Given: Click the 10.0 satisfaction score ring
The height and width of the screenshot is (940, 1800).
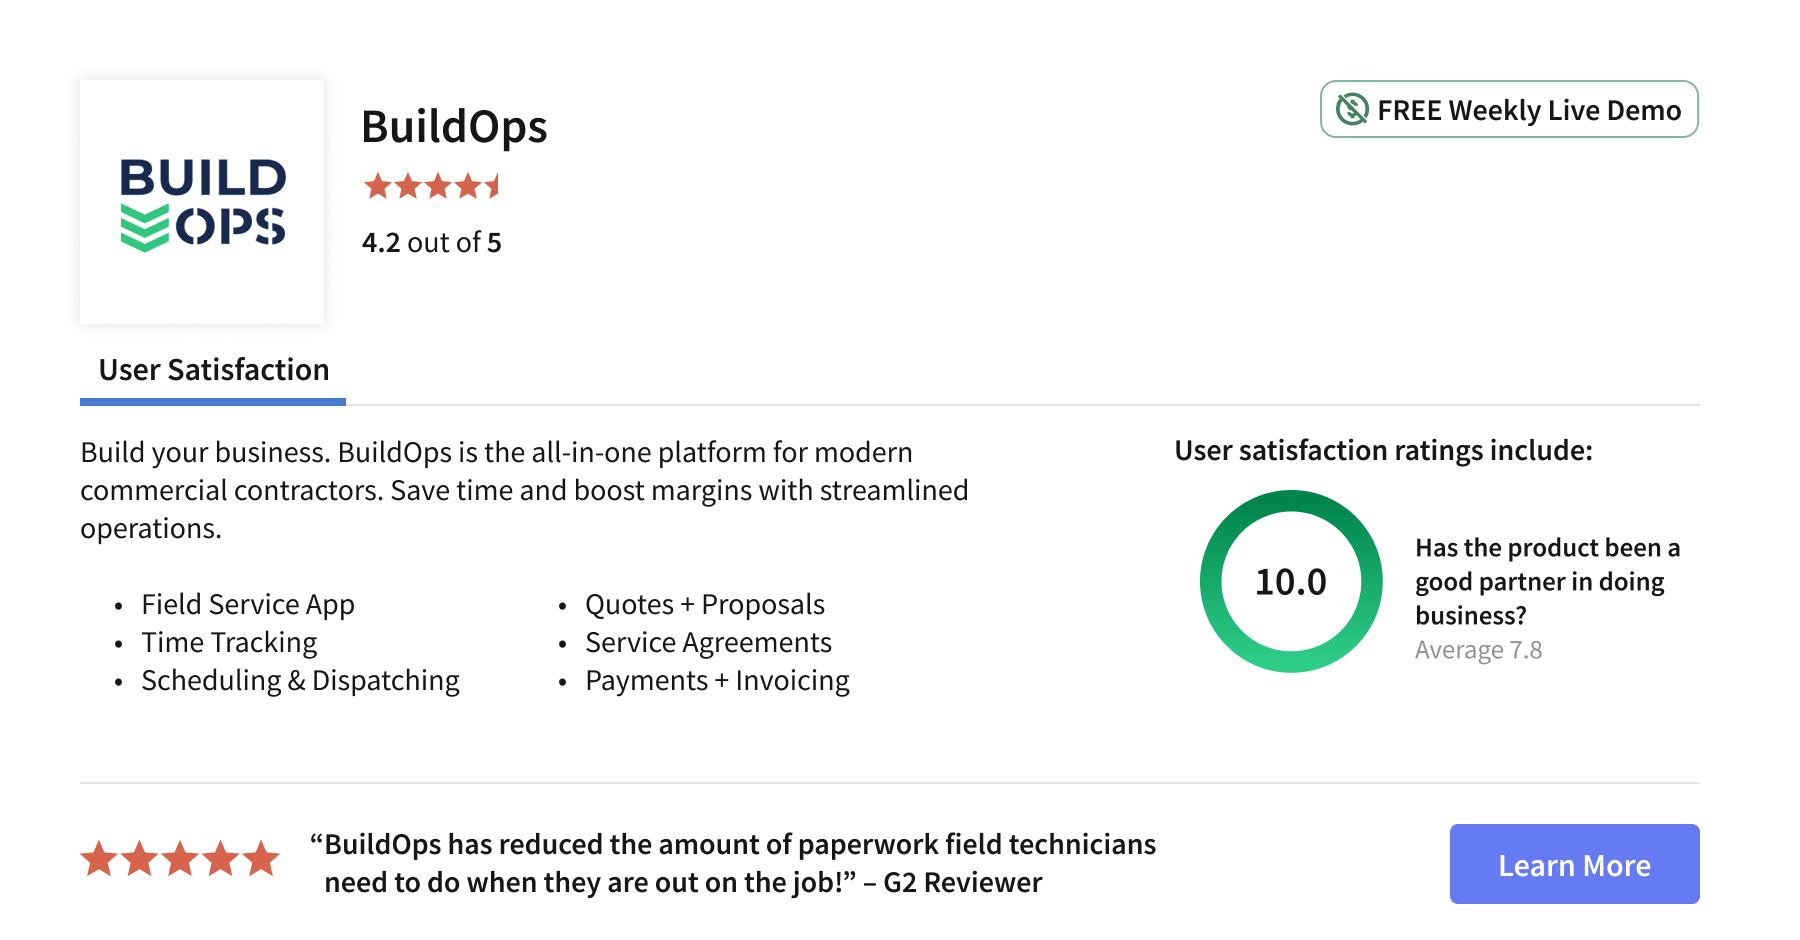Looking at the screenshot, I should (1292, 581).
